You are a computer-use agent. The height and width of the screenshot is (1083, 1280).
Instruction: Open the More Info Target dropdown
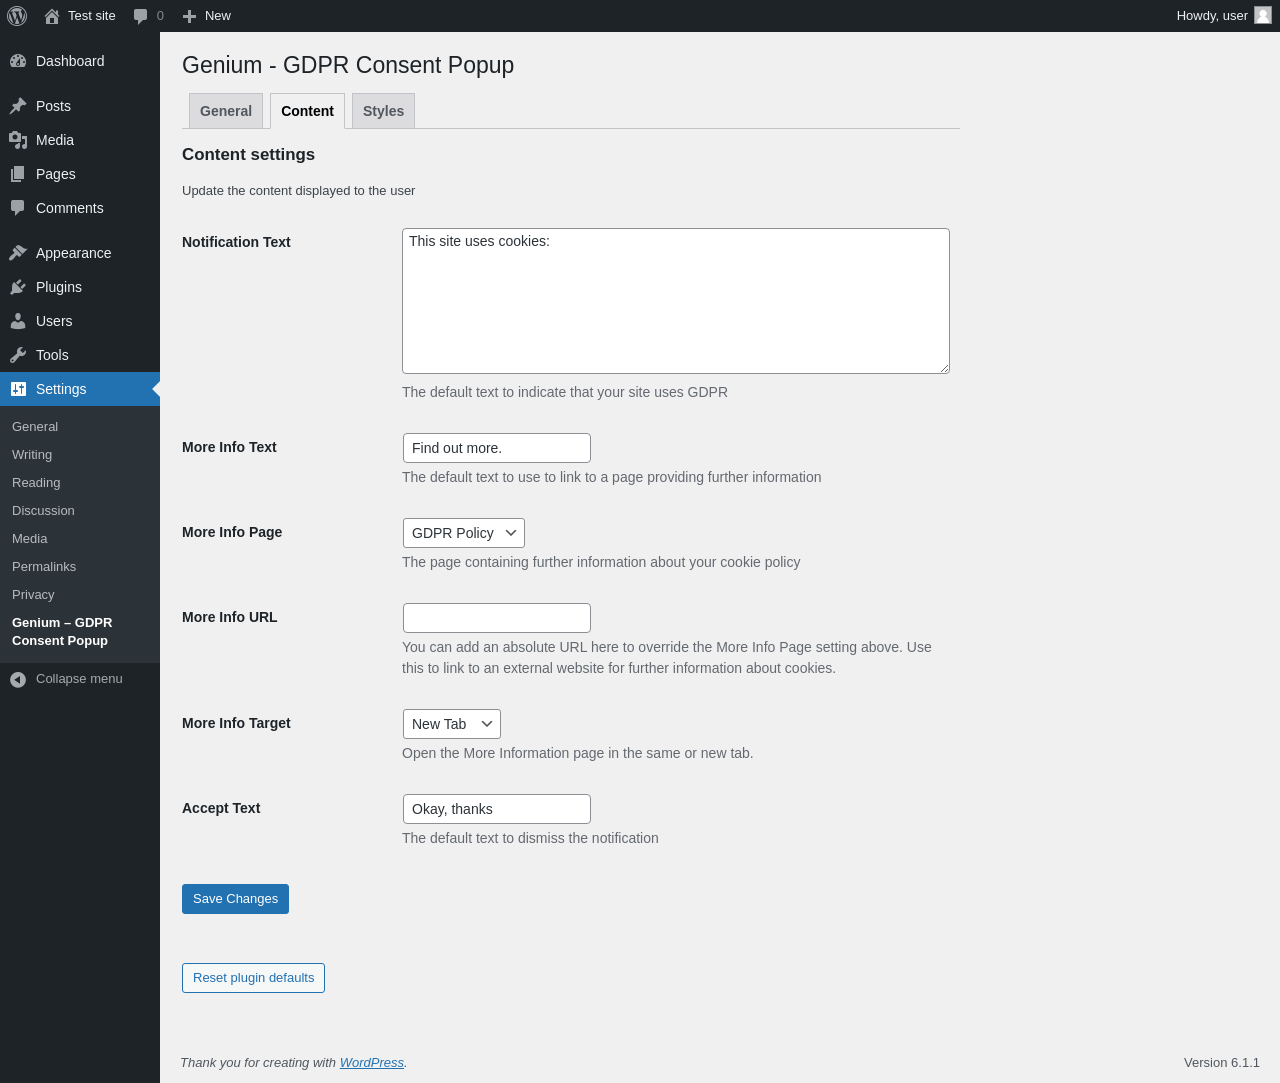coord(452,724)
